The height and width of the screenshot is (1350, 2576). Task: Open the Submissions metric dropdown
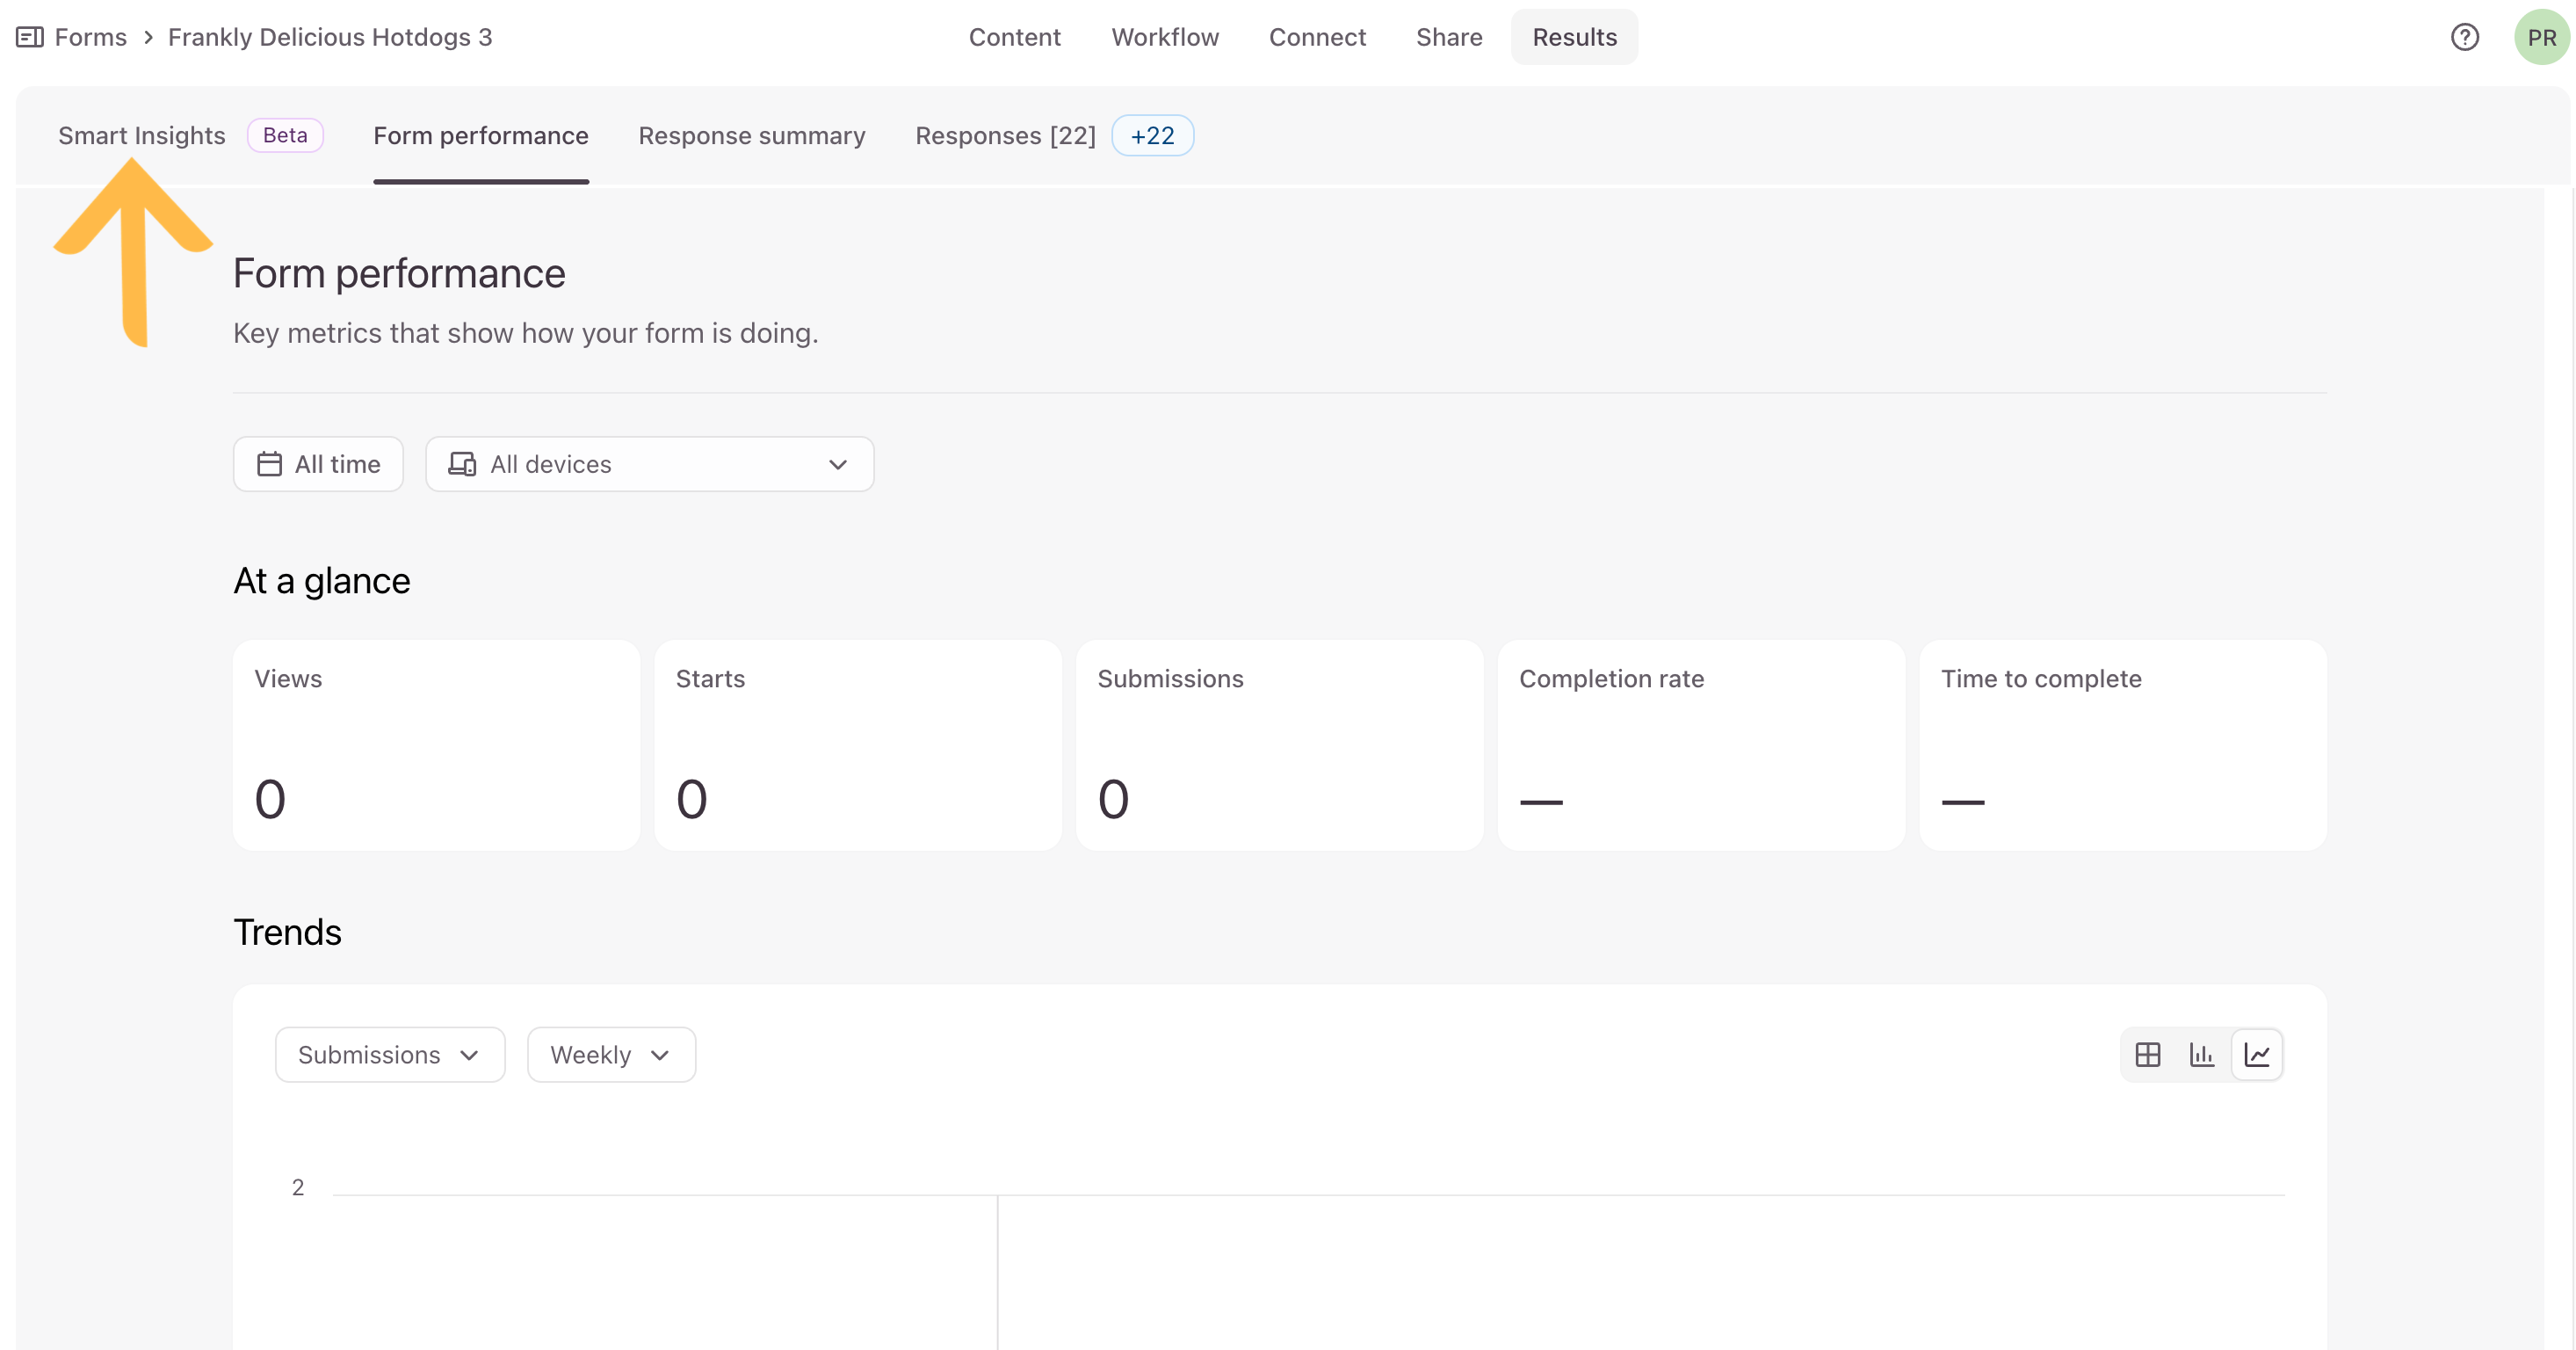point(390,1054)
